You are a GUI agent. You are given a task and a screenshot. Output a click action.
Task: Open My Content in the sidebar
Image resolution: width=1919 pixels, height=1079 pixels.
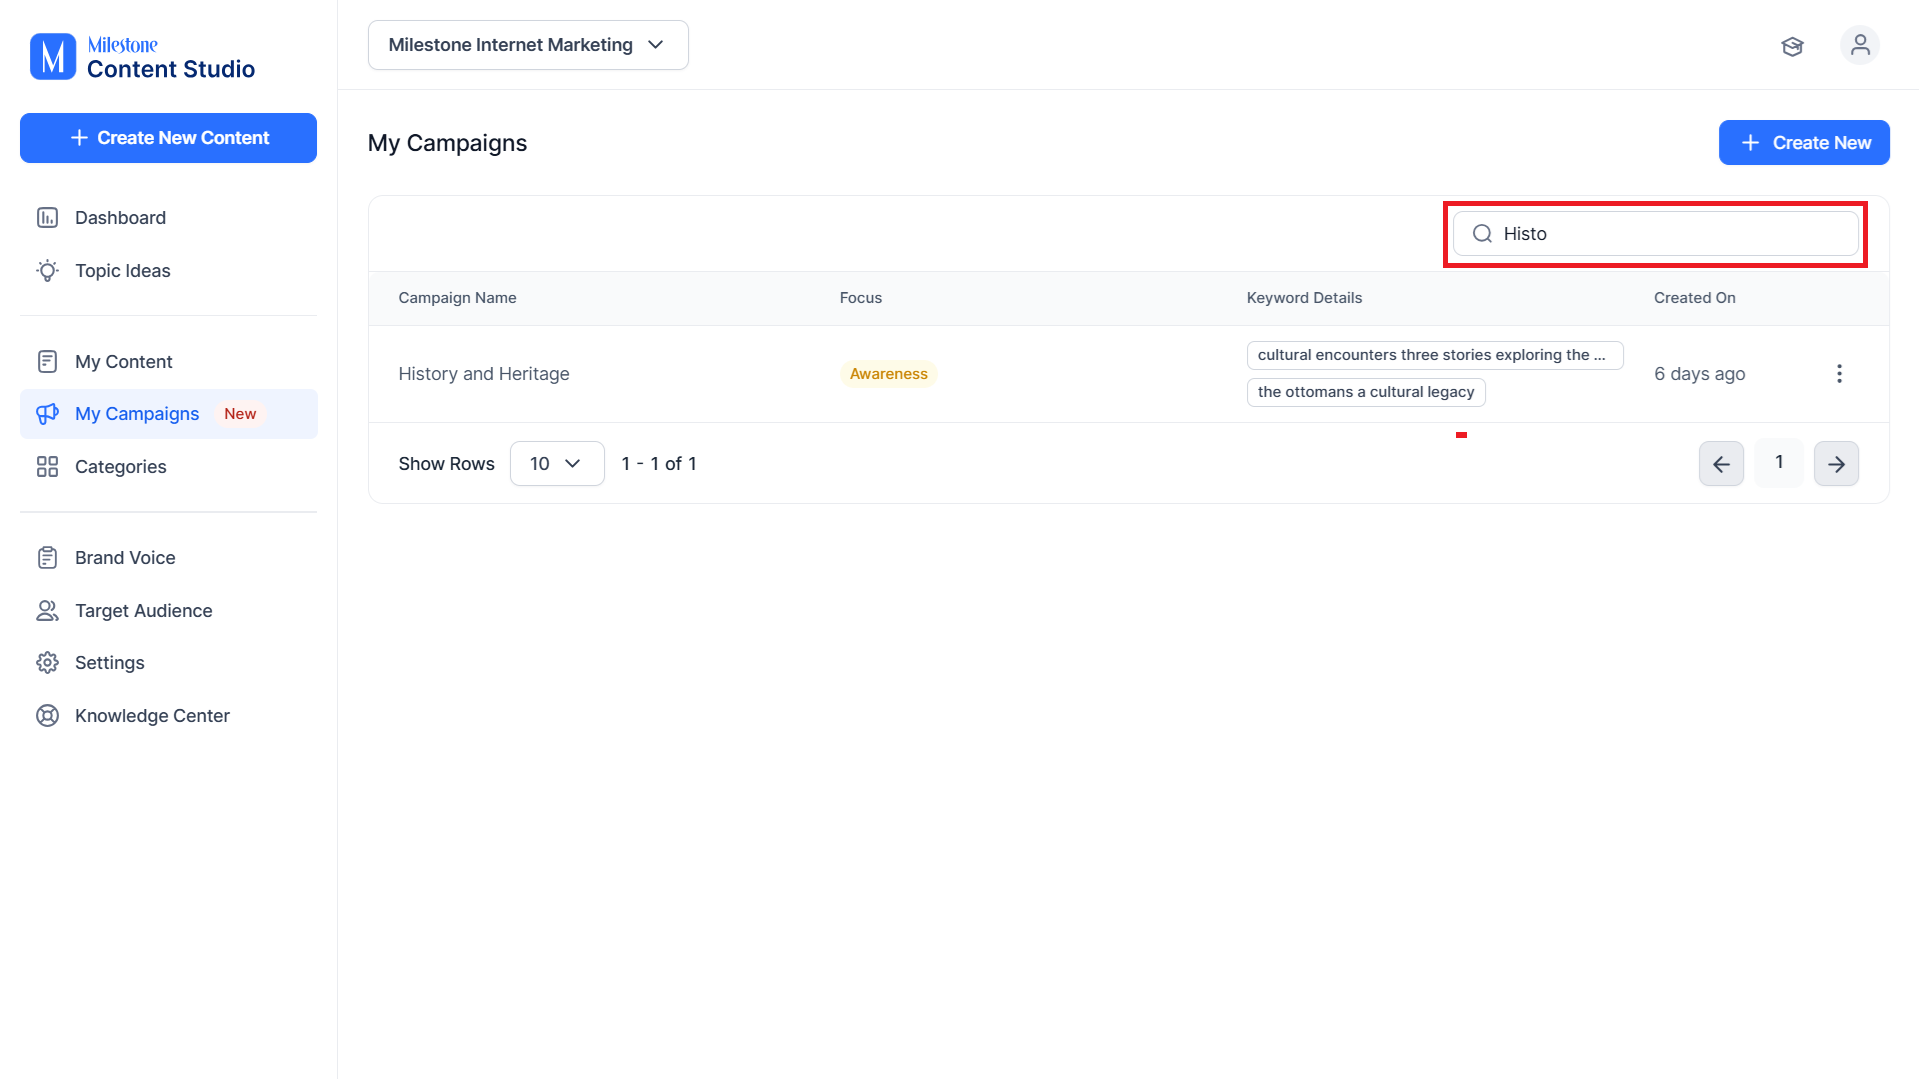click(x=168, y=362)
